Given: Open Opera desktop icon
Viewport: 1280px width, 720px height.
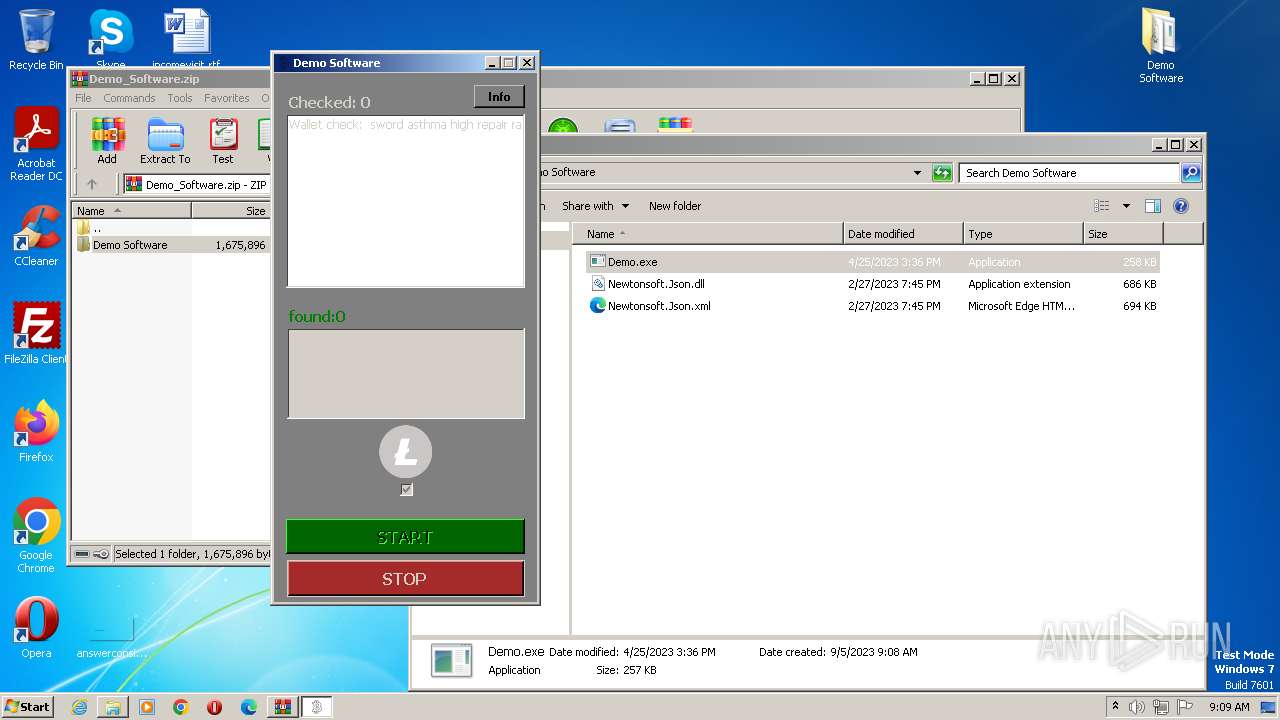Looking at the screenshot, I should [x=36, y=627].
